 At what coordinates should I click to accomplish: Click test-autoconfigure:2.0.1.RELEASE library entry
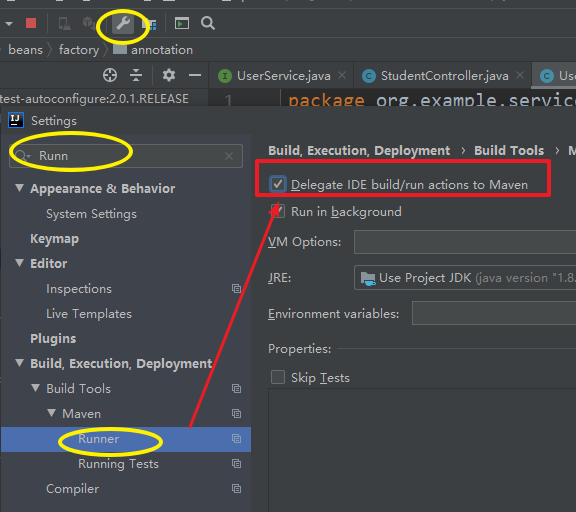(94, 99)
